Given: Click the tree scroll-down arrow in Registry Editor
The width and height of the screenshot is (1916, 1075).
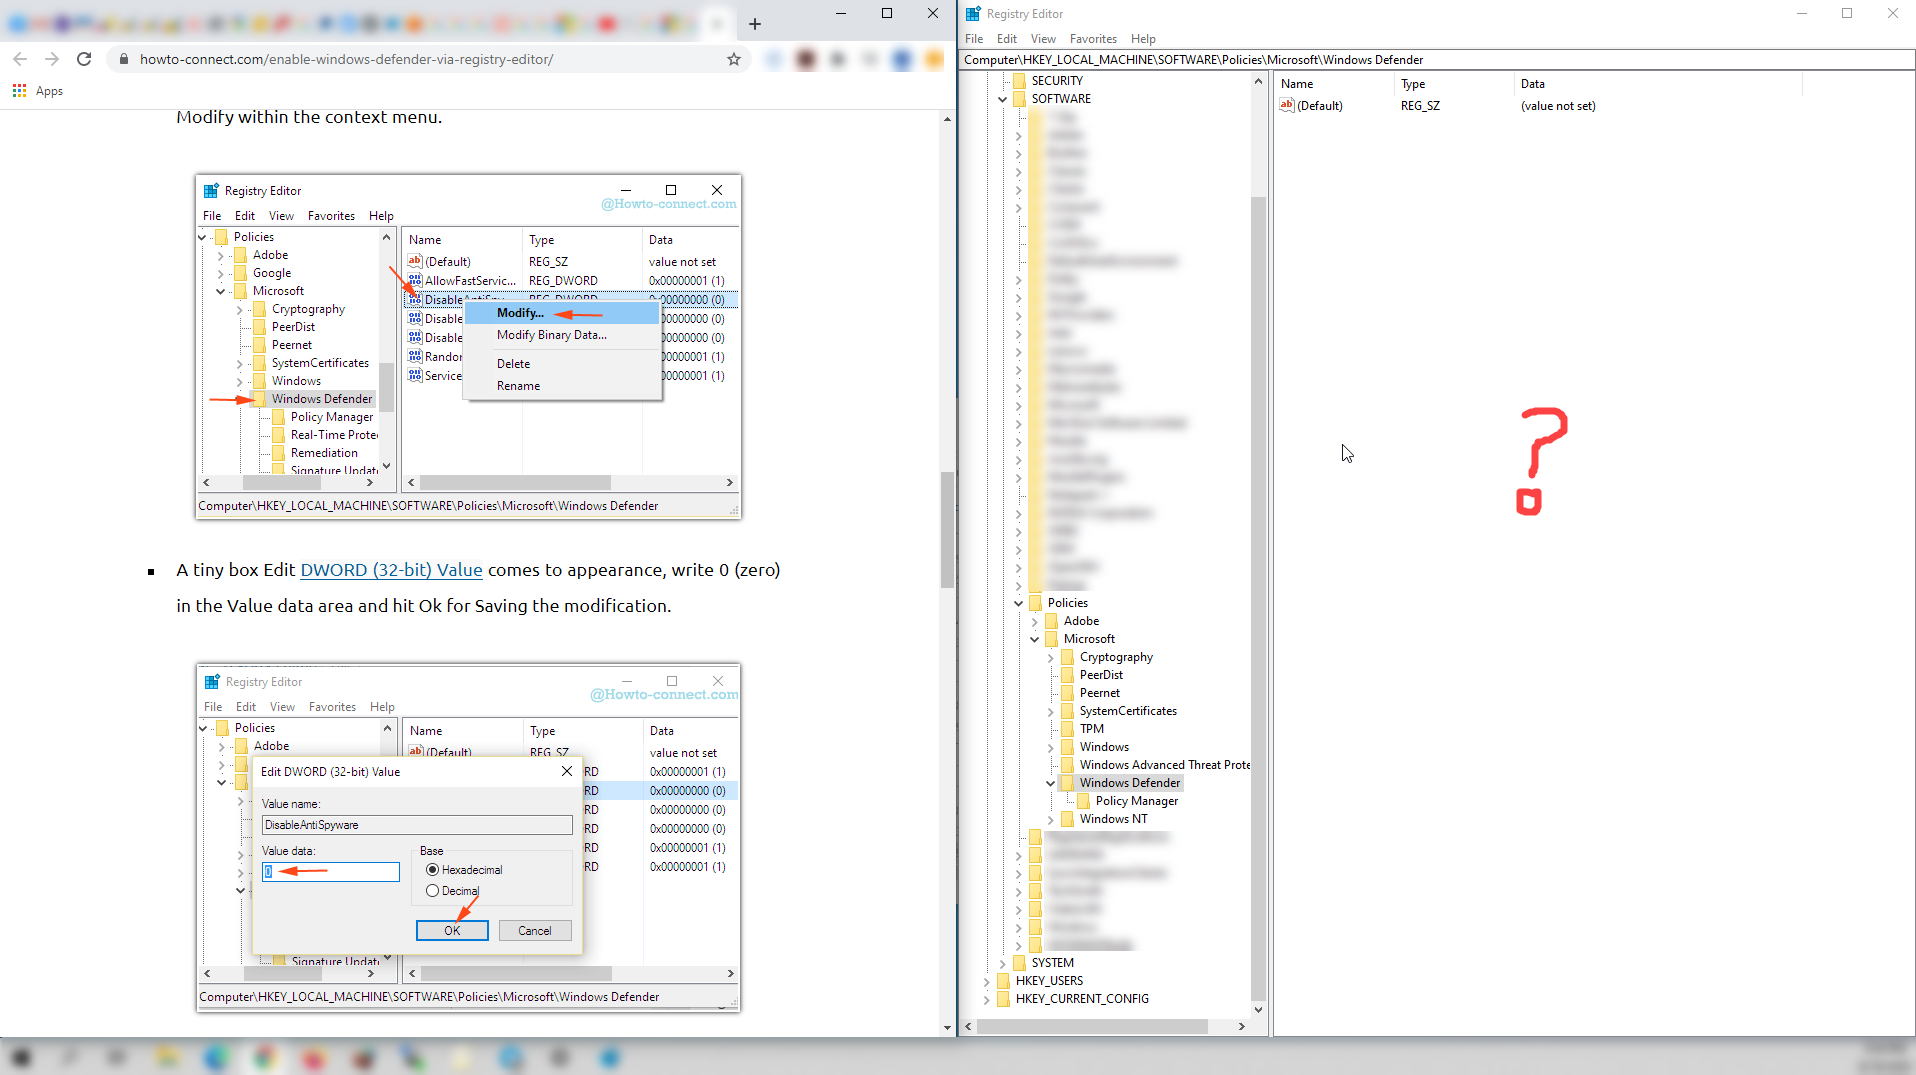Looking at the screenshot, I should 1258,1010.
